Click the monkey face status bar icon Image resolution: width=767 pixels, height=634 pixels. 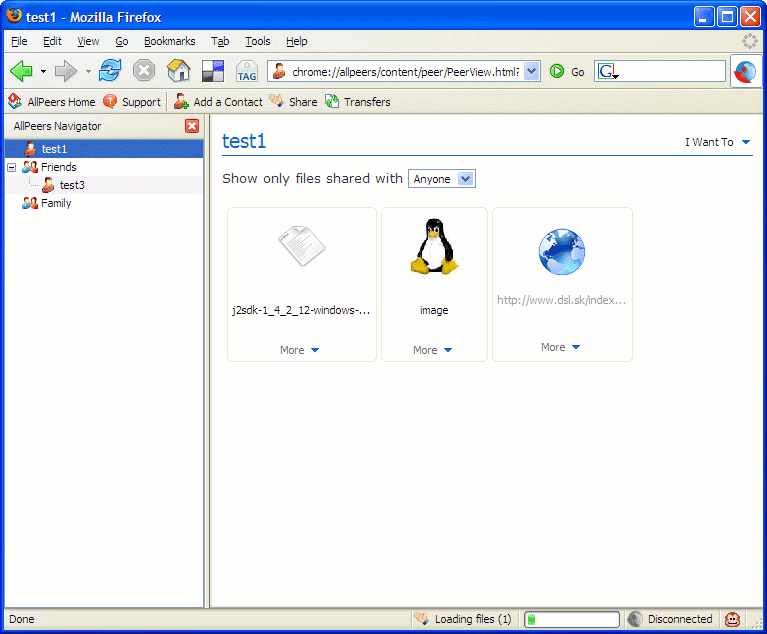732,619
